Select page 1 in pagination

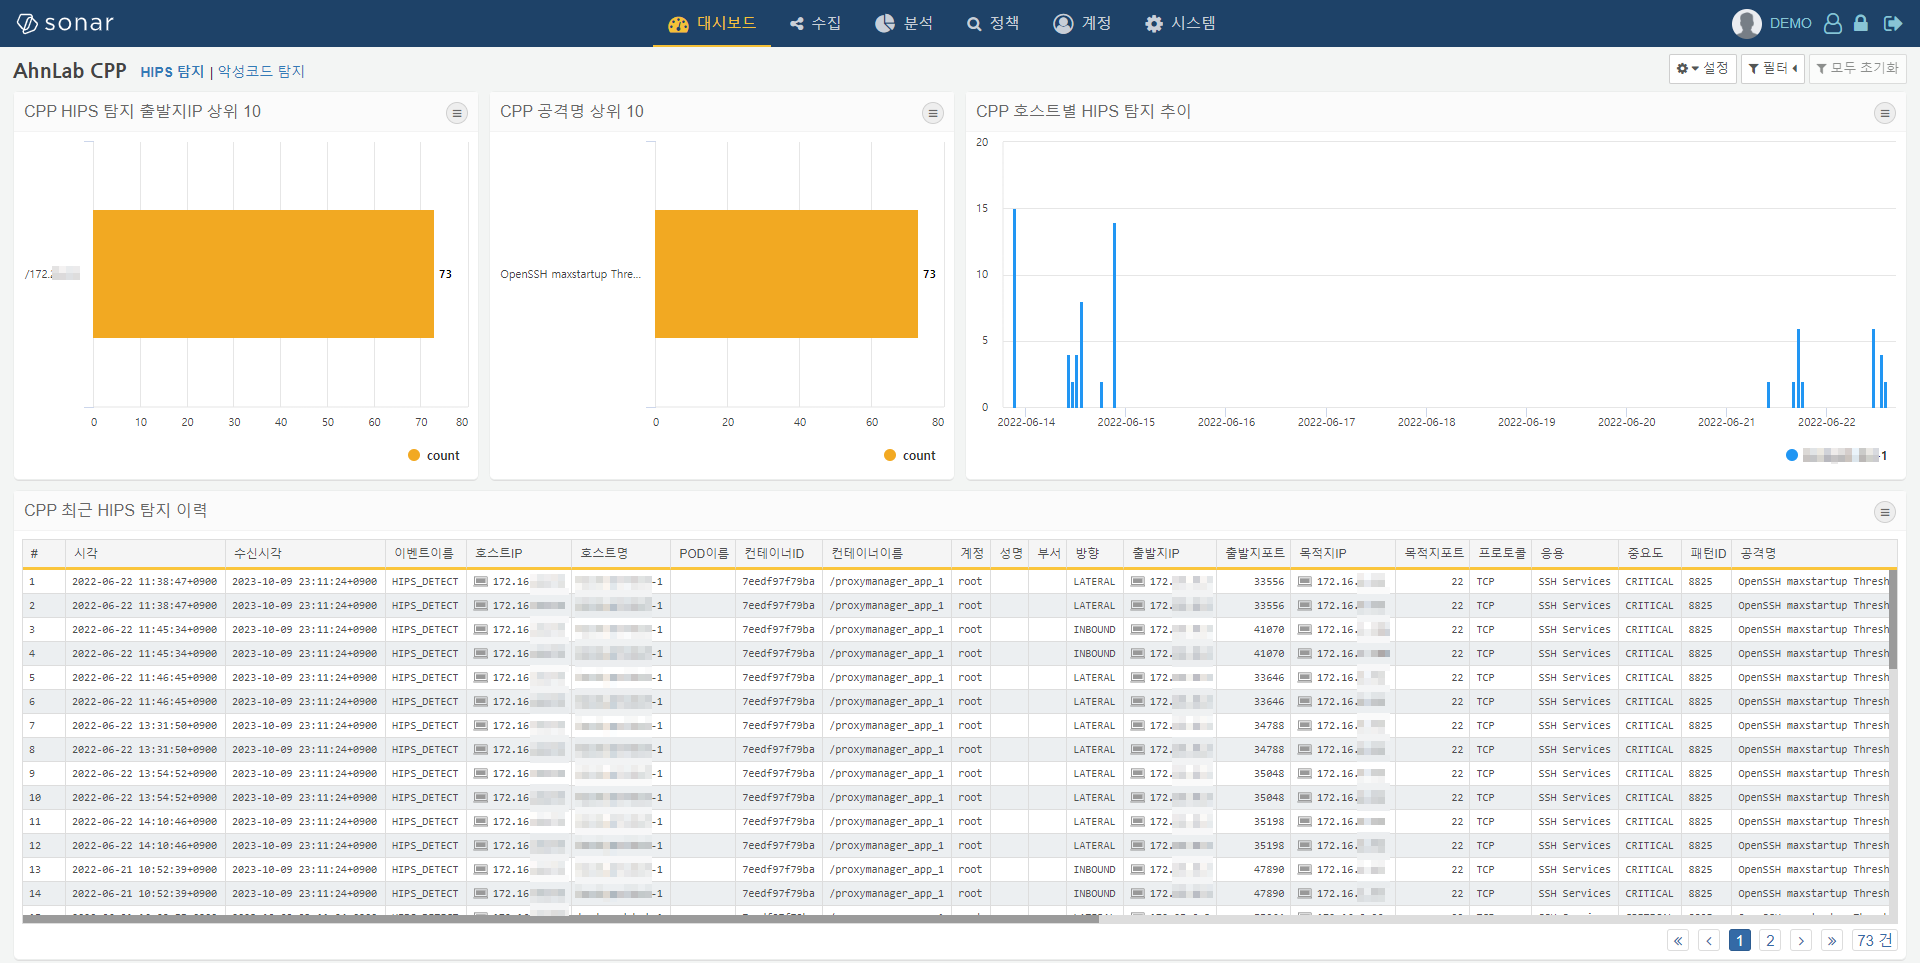tap(1740, 940)
